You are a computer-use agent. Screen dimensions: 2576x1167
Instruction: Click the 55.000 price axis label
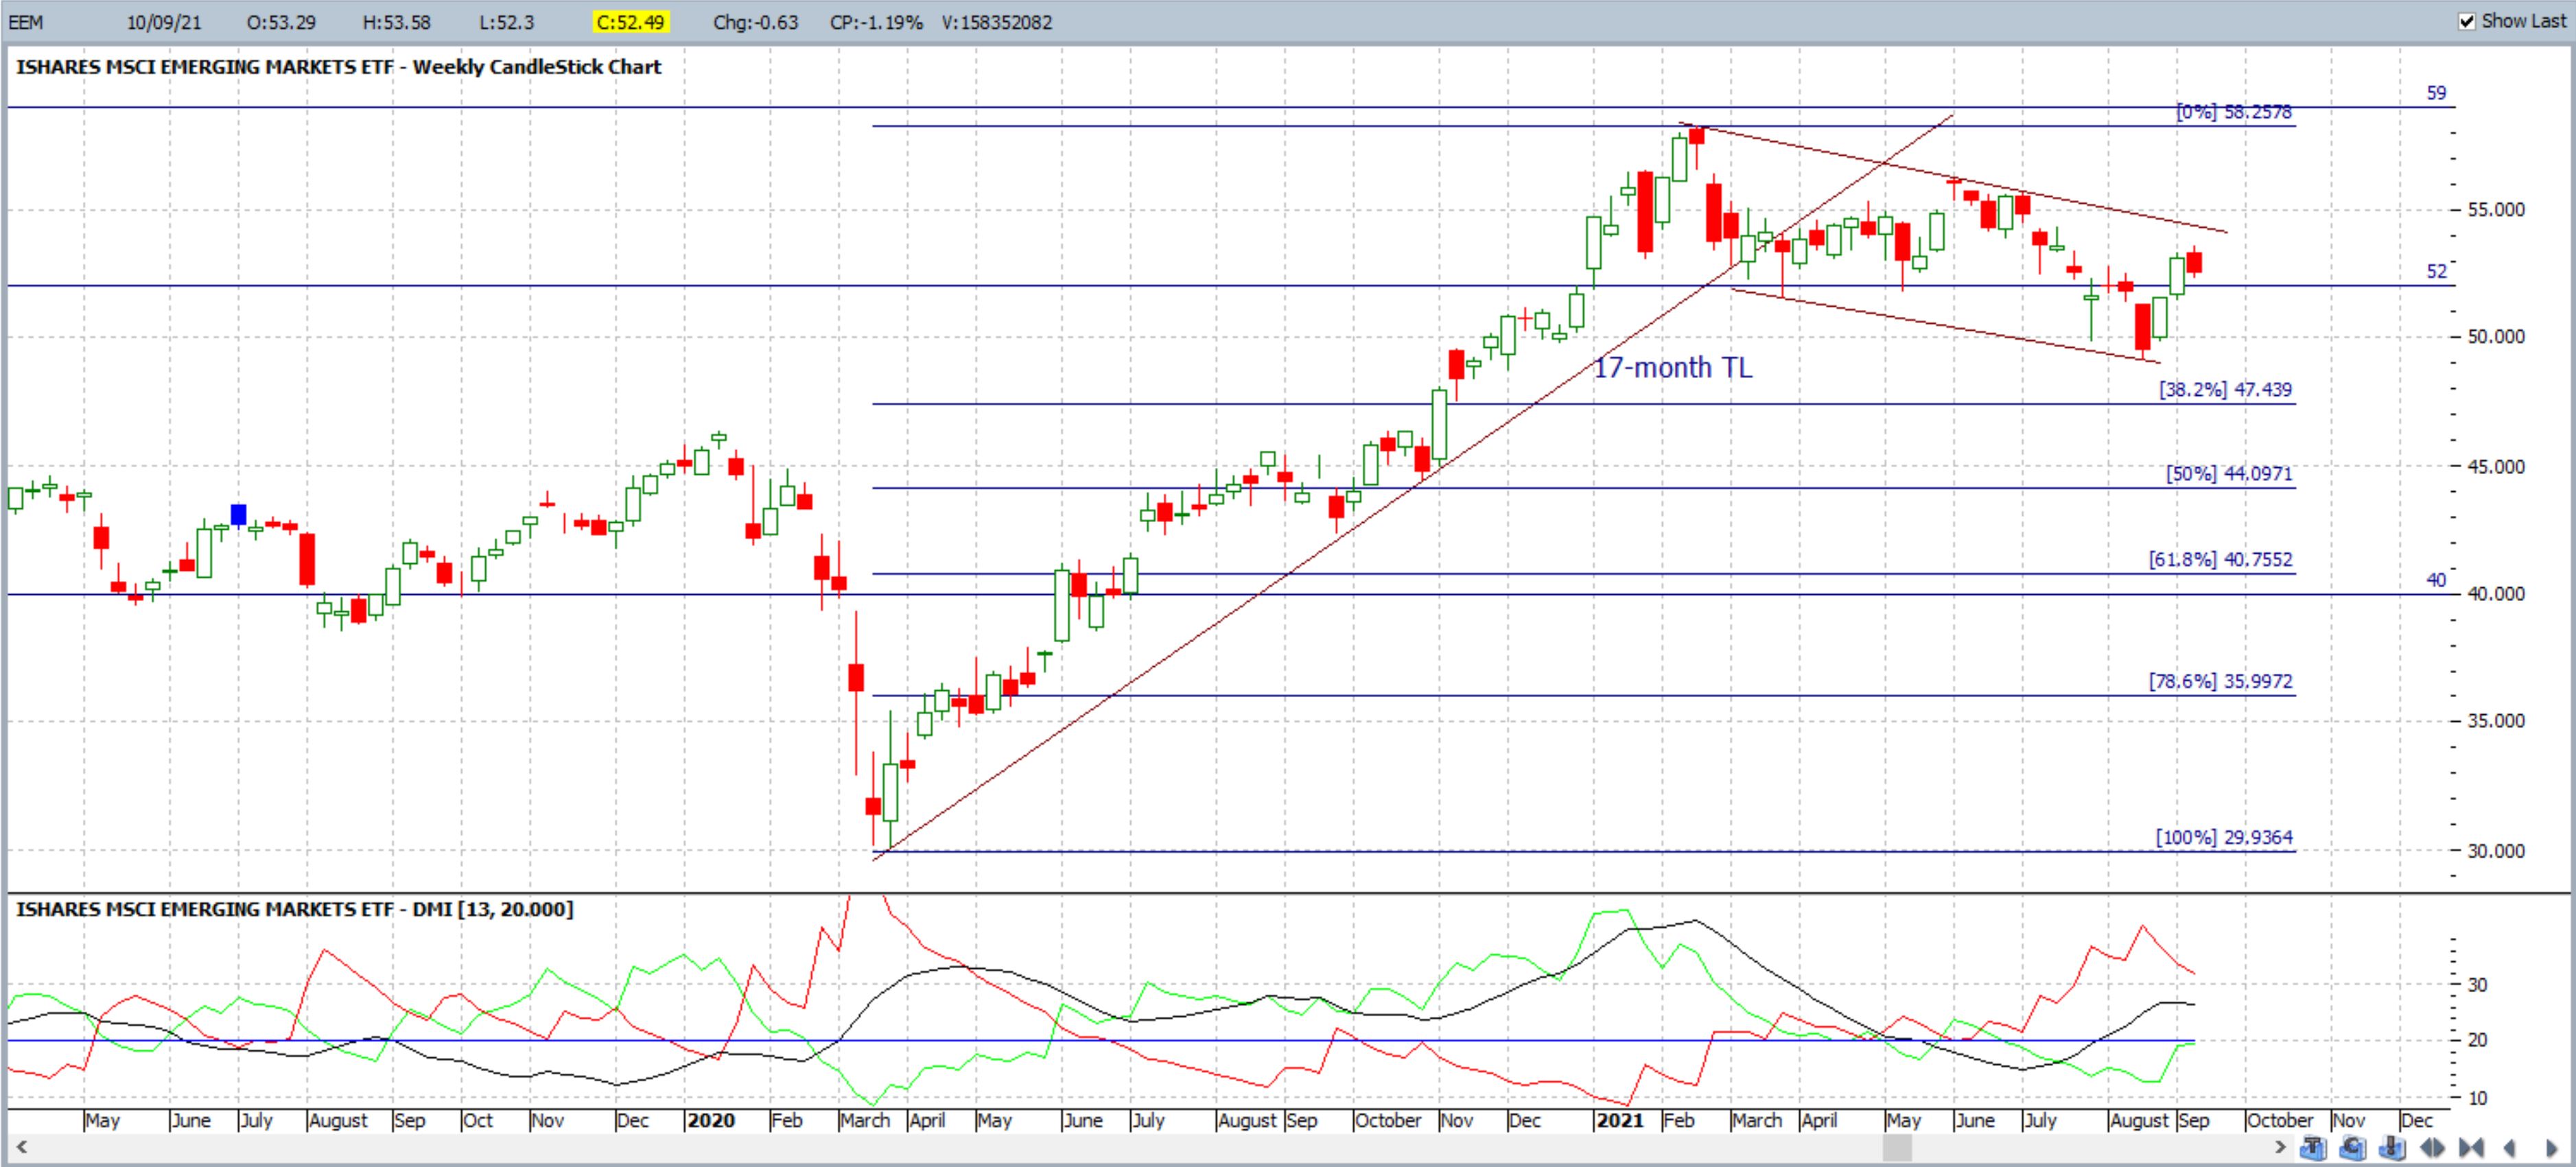click(x=2496, y=210)
